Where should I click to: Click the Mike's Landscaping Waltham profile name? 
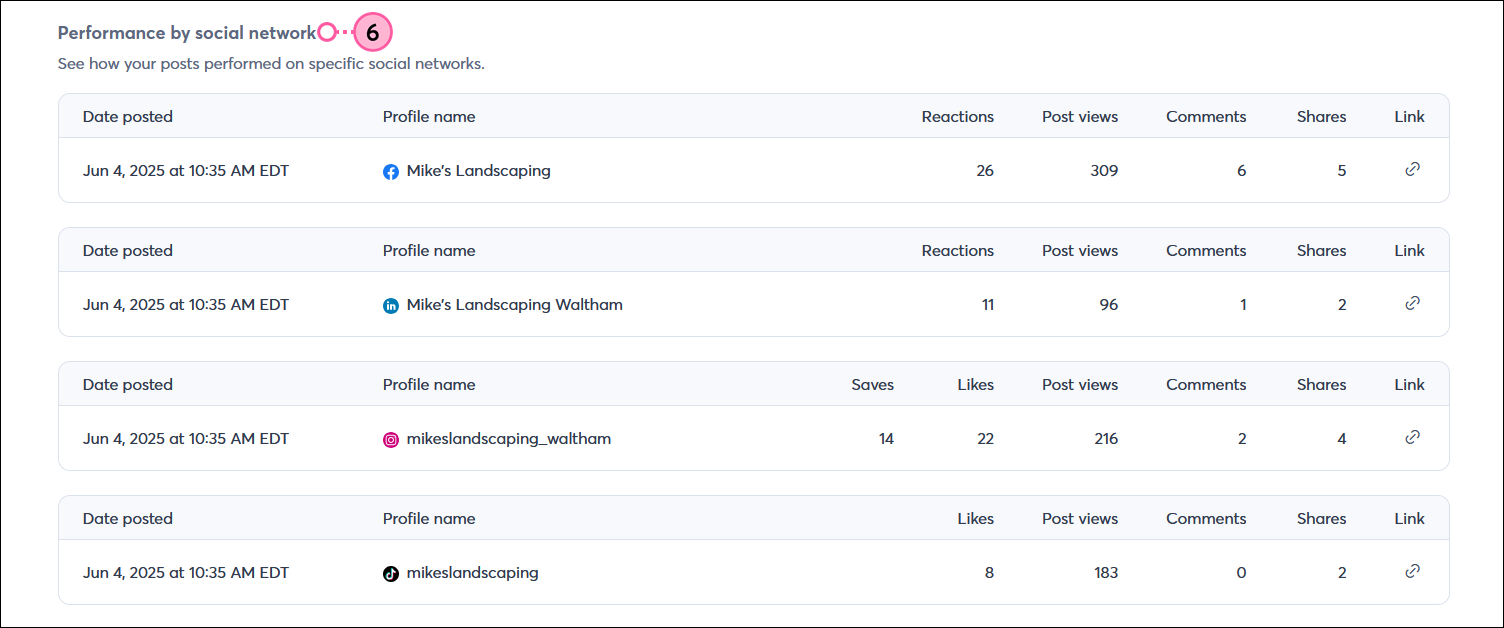pyautogui.click(x=514, y=304)
